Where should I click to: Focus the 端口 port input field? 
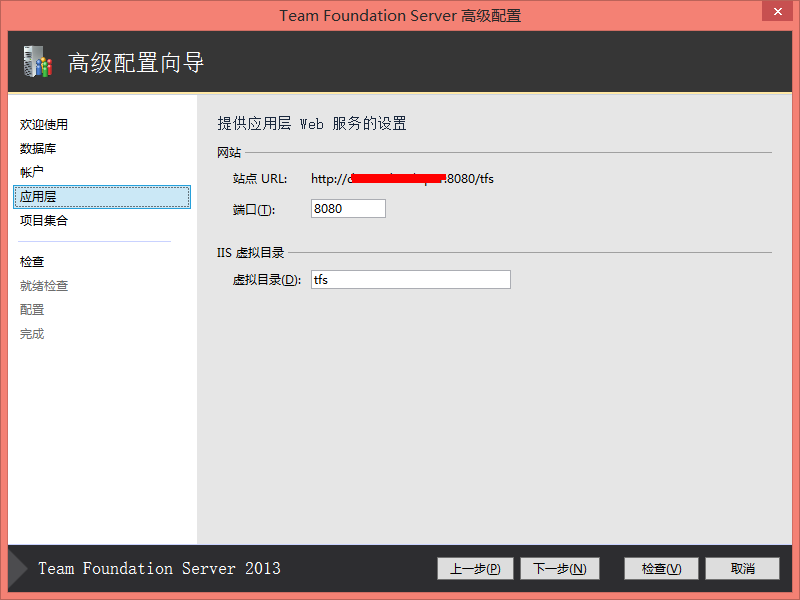pyautogui.click(x=348, y=209)
